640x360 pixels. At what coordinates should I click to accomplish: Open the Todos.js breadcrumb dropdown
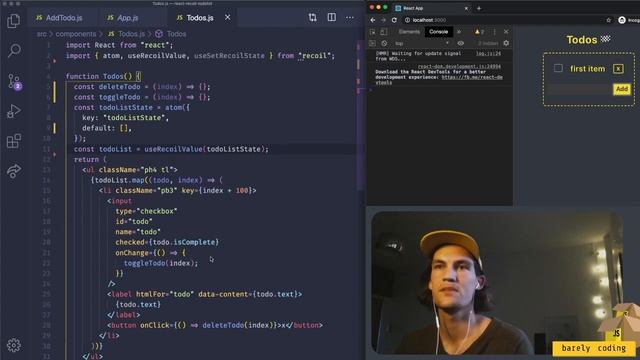click(x=127, y=34)
